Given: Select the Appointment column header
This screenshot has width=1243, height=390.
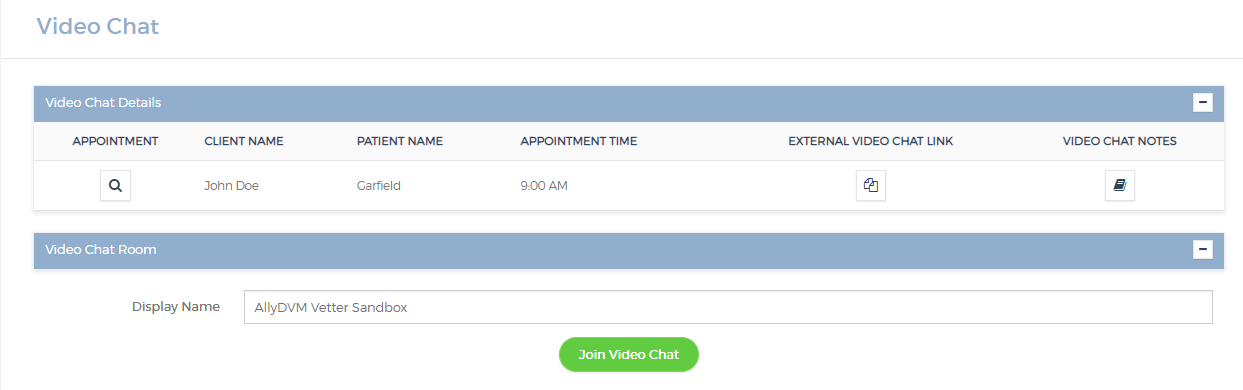Looking at the screenshot, I should [x=115, y=141].
